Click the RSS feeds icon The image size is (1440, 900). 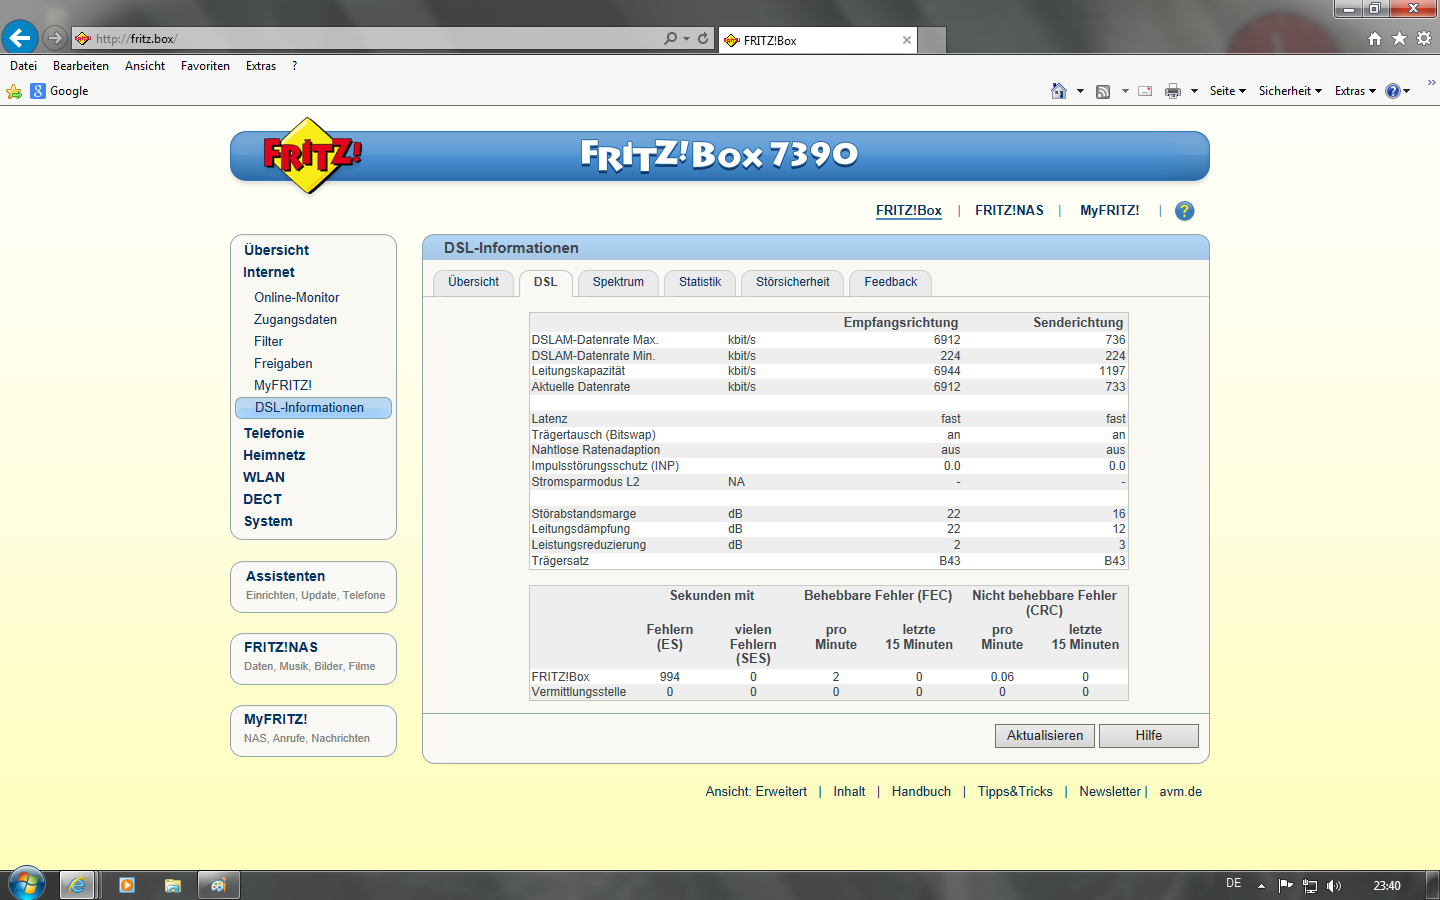pyautogui.click(x=1103, y=91)
